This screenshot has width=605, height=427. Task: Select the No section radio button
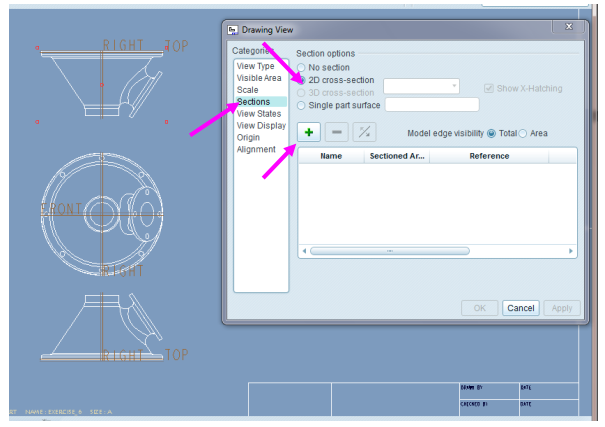tap(302, 67)
